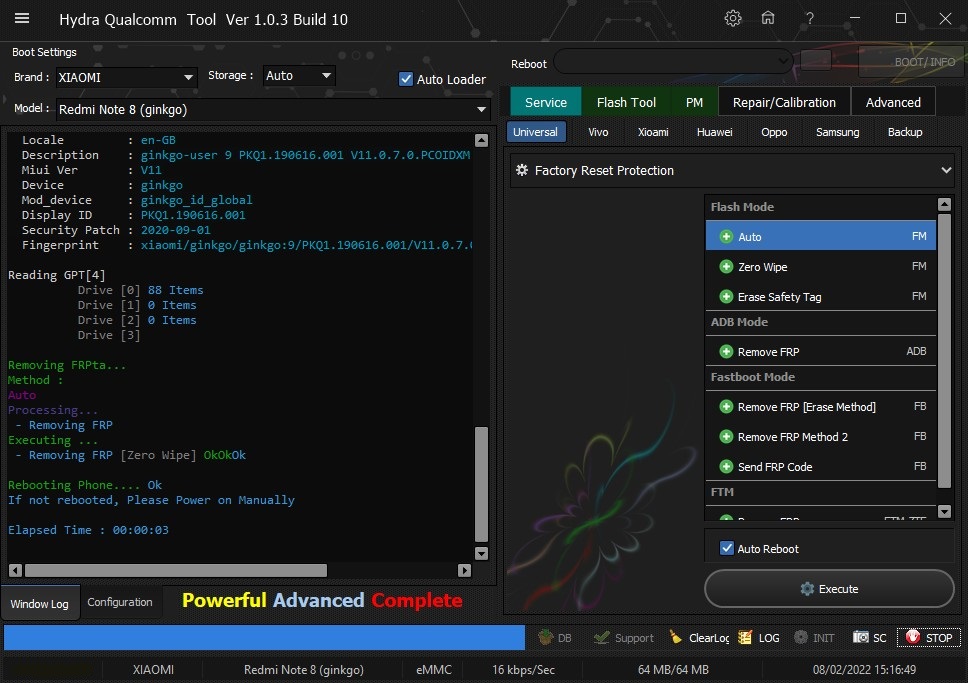The height and width of the screenshot is (683, 968).
Task: Click the Factory Reset Protection gear icon
Action: [522, 170]
